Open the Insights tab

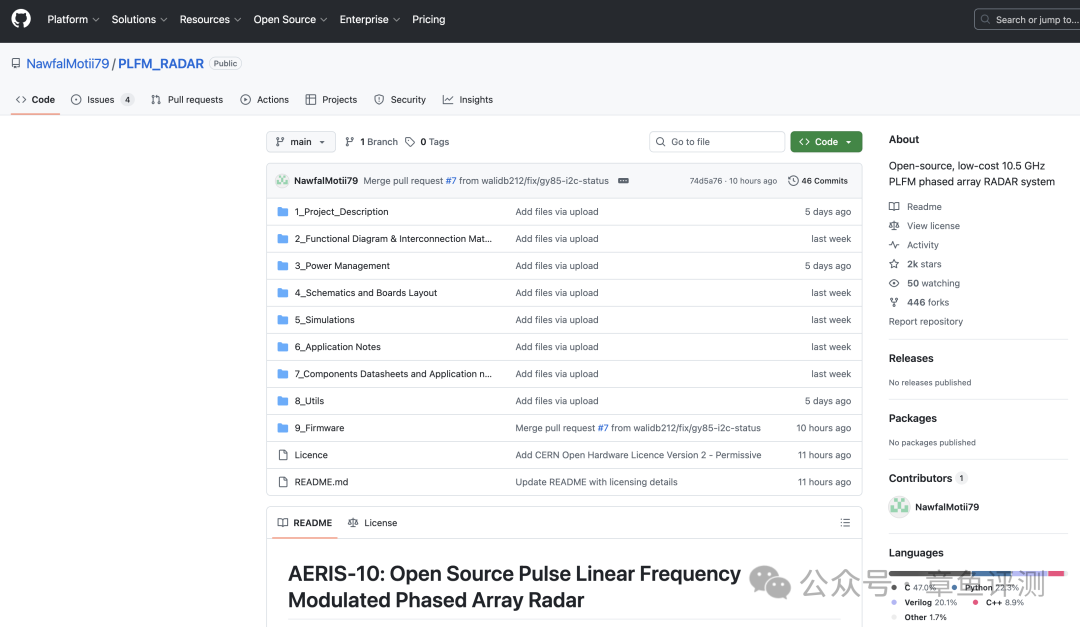coord(468,99)
